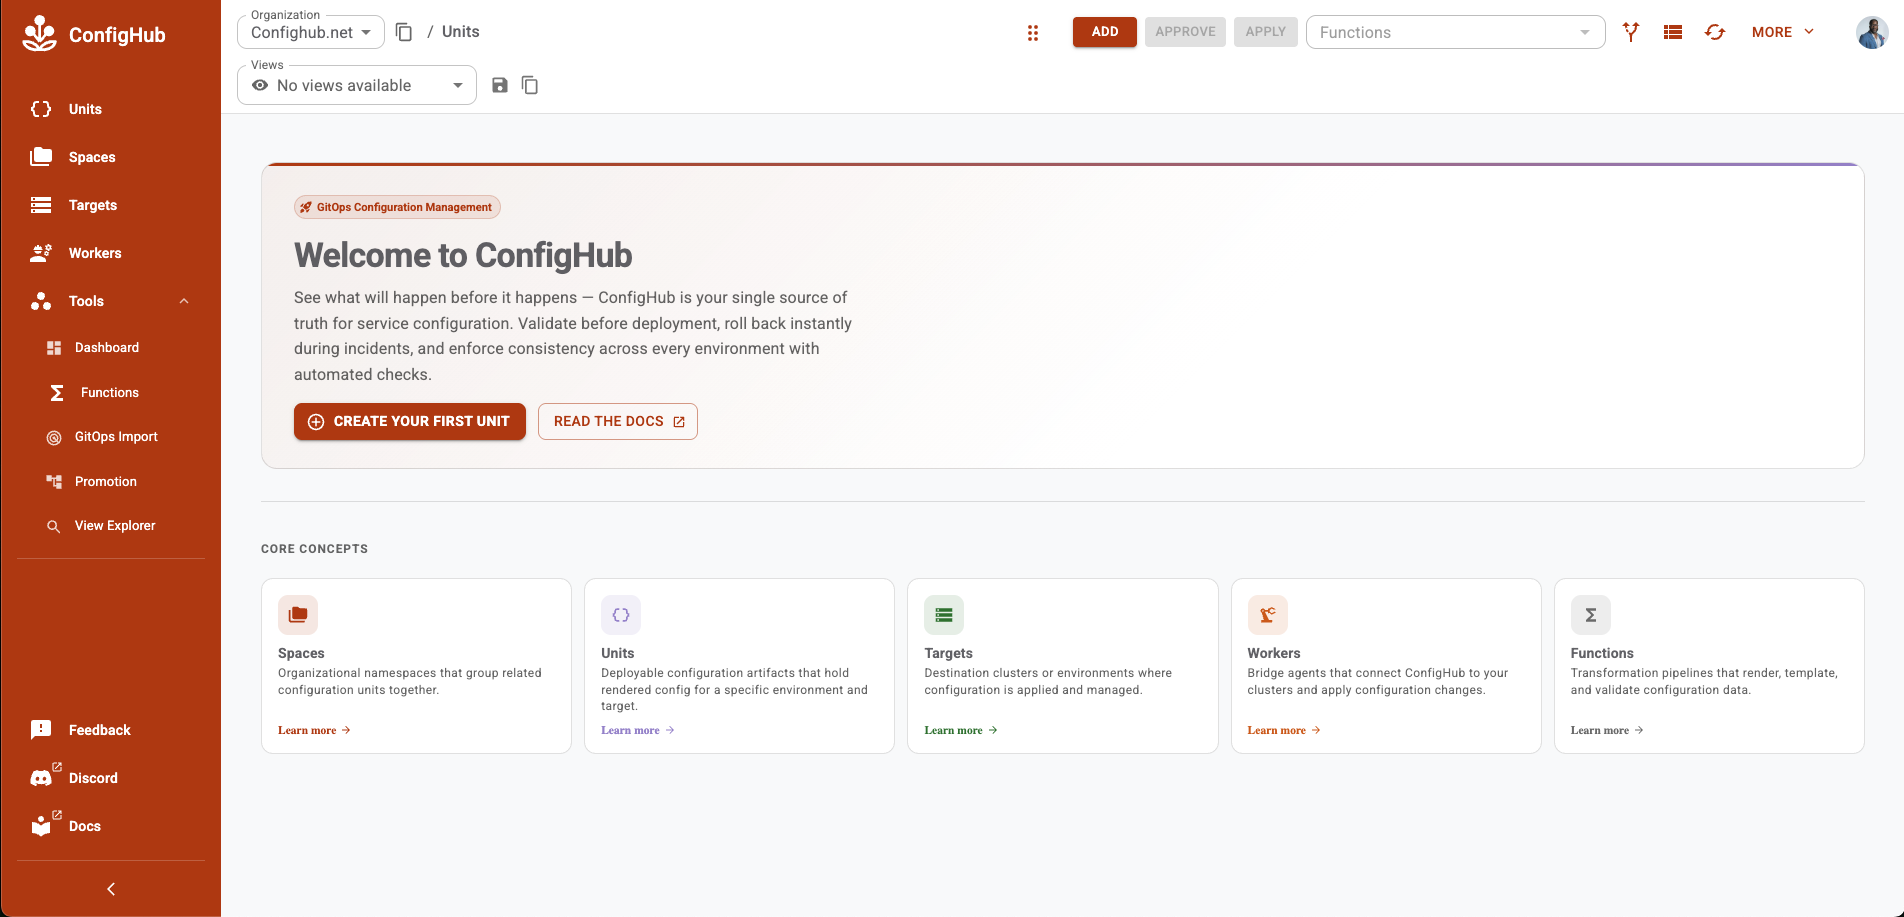Open the user avatar menu
Screen dimensions: 1904x917
[1872, 32]
